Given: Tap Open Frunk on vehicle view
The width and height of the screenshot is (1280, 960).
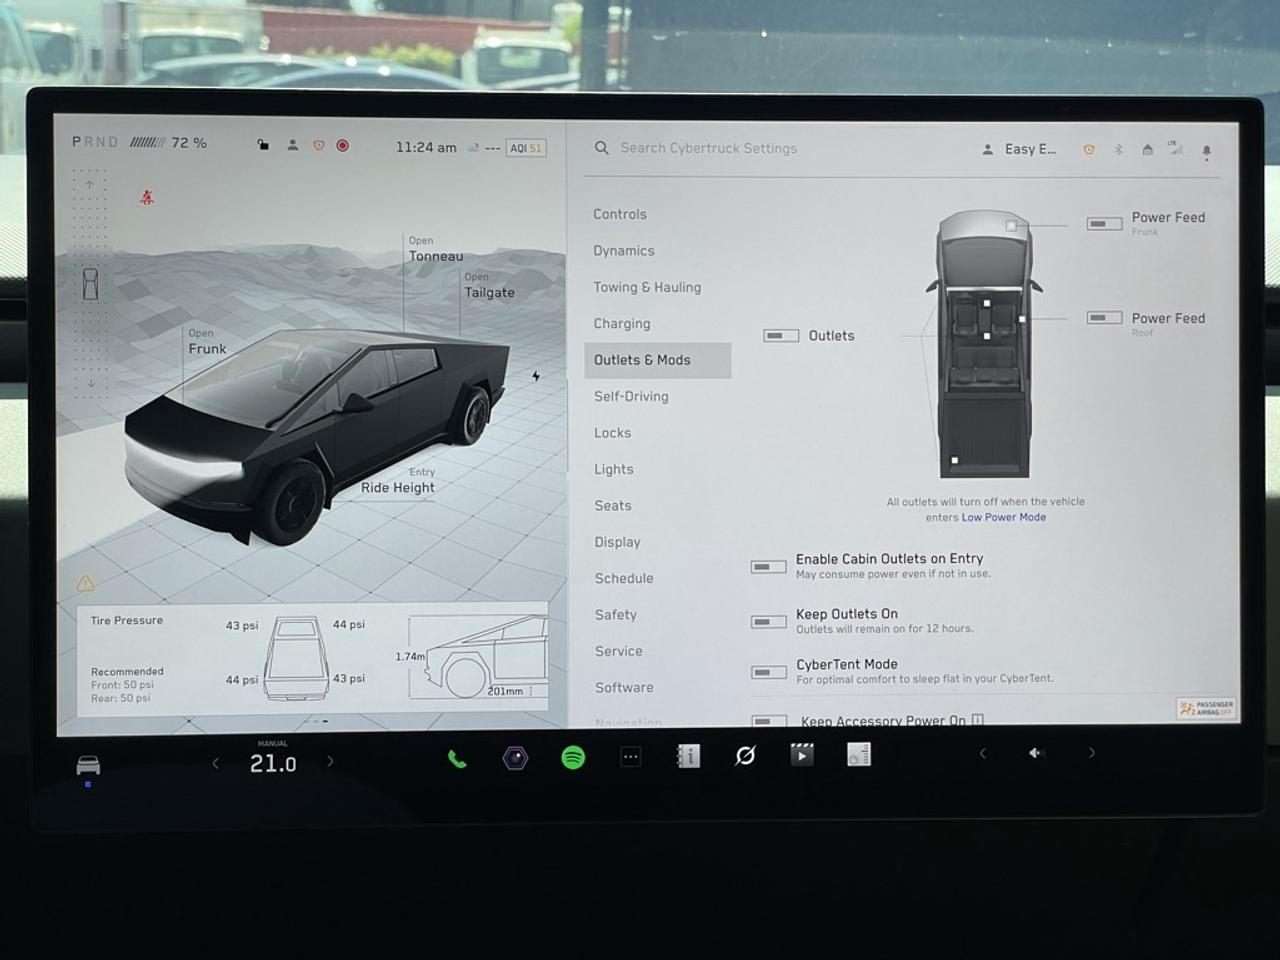Looking at the screenshot, I should [x=207, y=342].
